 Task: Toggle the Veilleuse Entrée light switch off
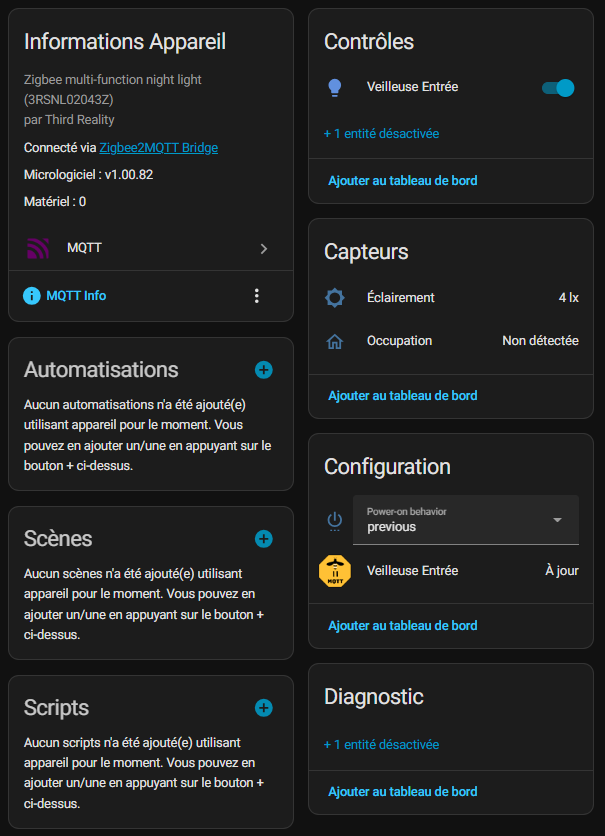tap(558, 88)
